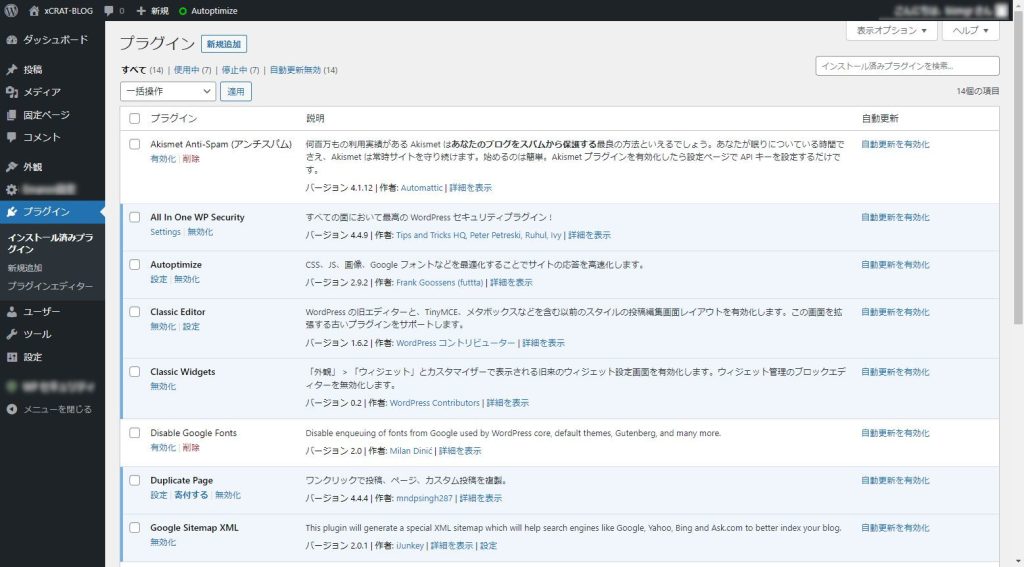Viewport: 1024px width, 567px height.
Task: Click the ツール wrench icon
Action: (12, 334)
